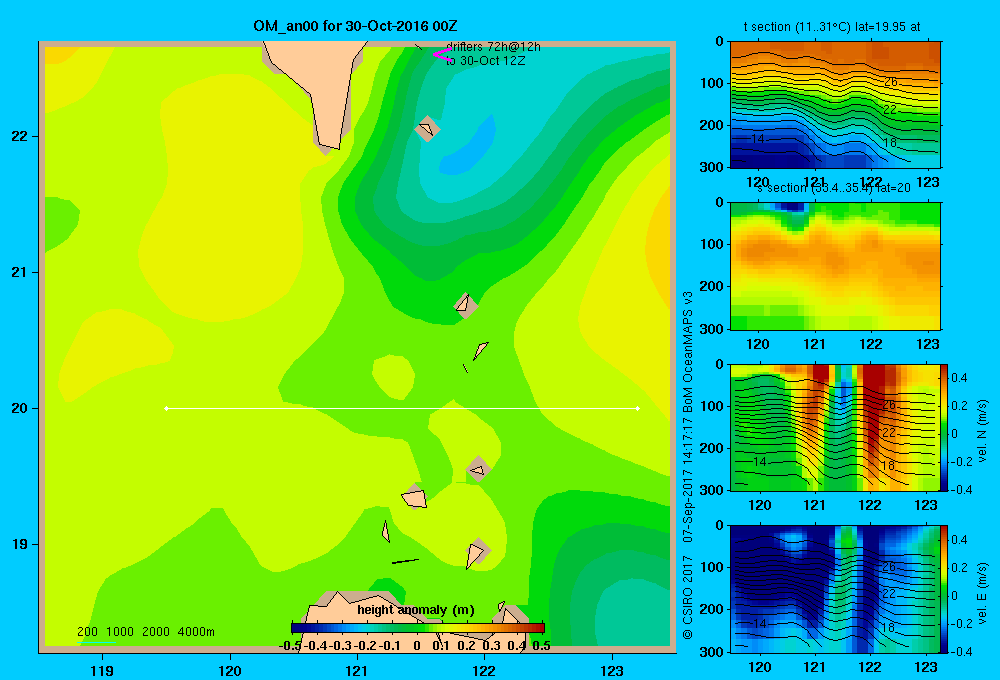Image resolution: width=1000 pixels, height=680 pixels.
Task: Click the 0.4 tick on vel. N colorbar
Action: point(959,378)
